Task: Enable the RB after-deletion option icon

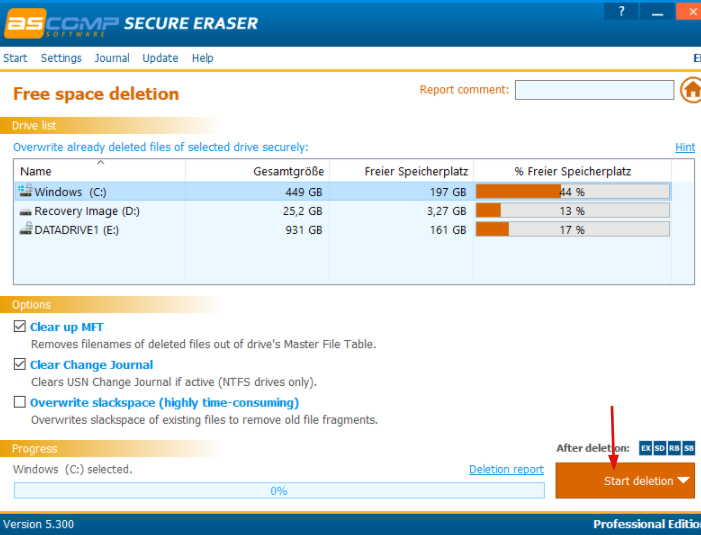Action: coord(674,449)
